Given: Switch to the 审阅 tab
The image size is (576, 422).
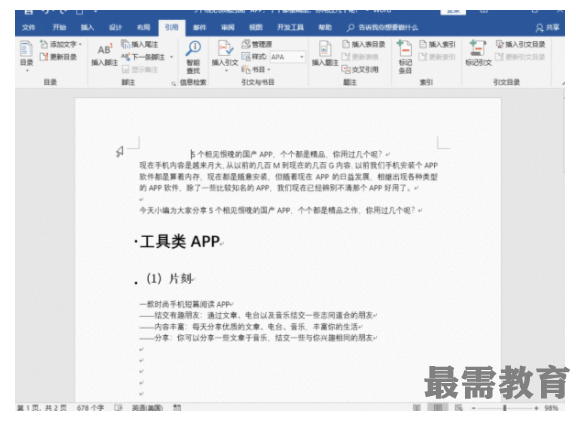Looking at the screenshot, I should pyautogui.click(x=228, y=28).
